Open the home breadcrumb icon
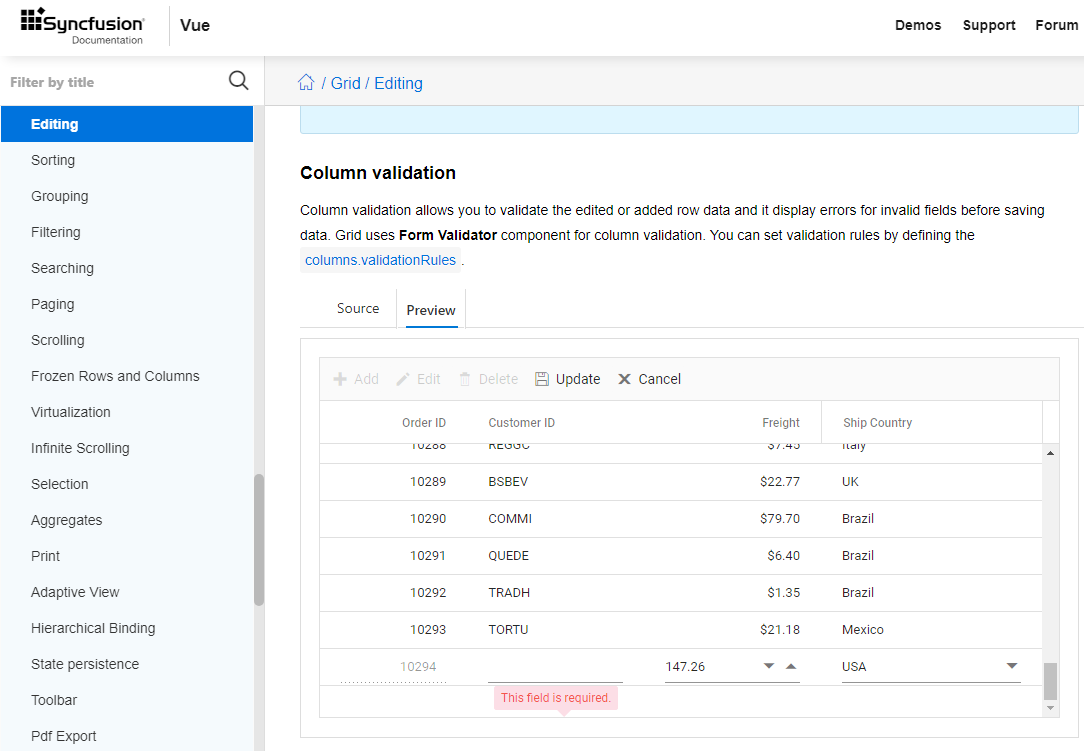This screenshot has height=751, width=1084. (306, 82)
